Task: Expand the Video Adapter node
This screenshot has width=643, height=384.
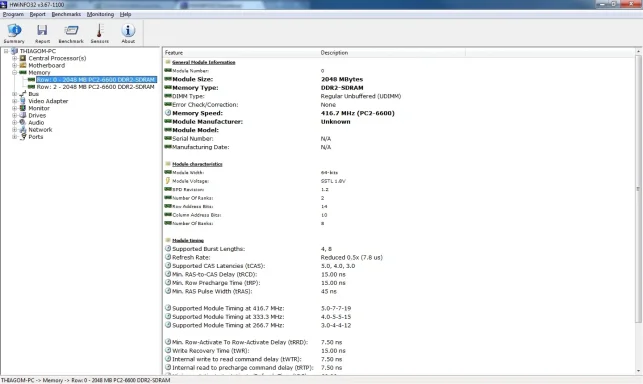Action: click(x=15, y=101)
